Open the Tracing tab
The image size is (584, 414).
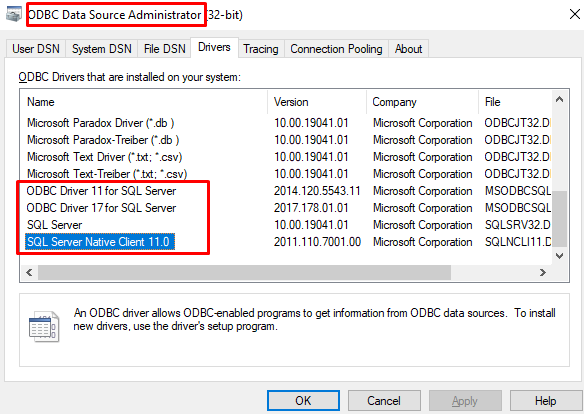coord(261,49)
